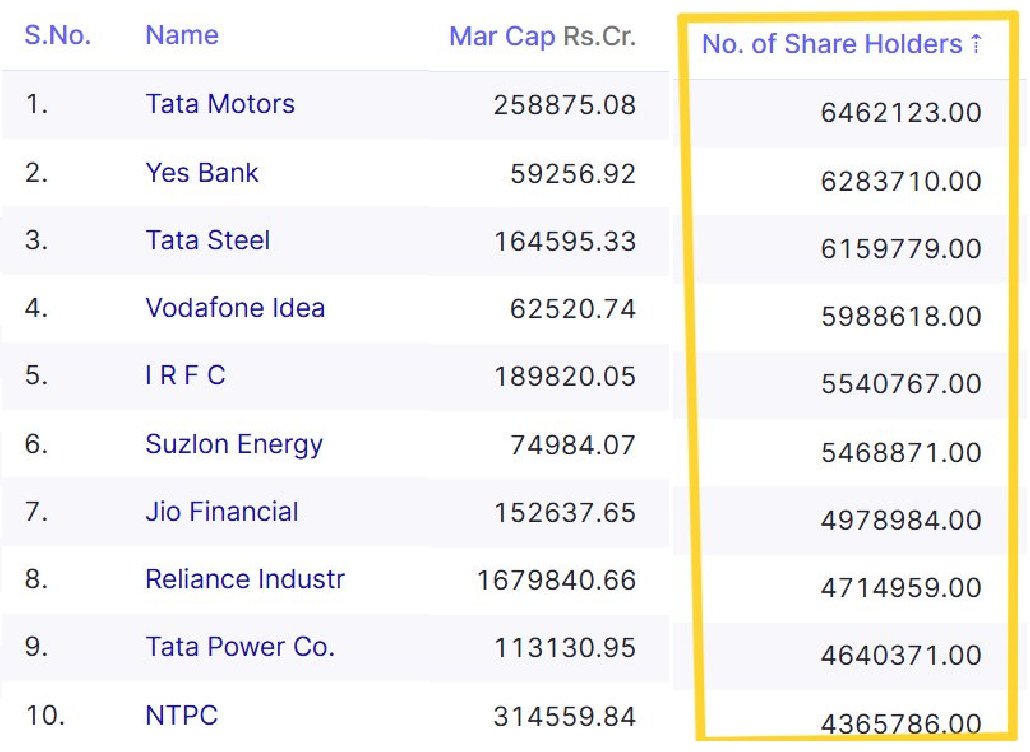Open the Tata Power Co. link
Viewport: 1030px width, 752px height.
tap(240, 647)
